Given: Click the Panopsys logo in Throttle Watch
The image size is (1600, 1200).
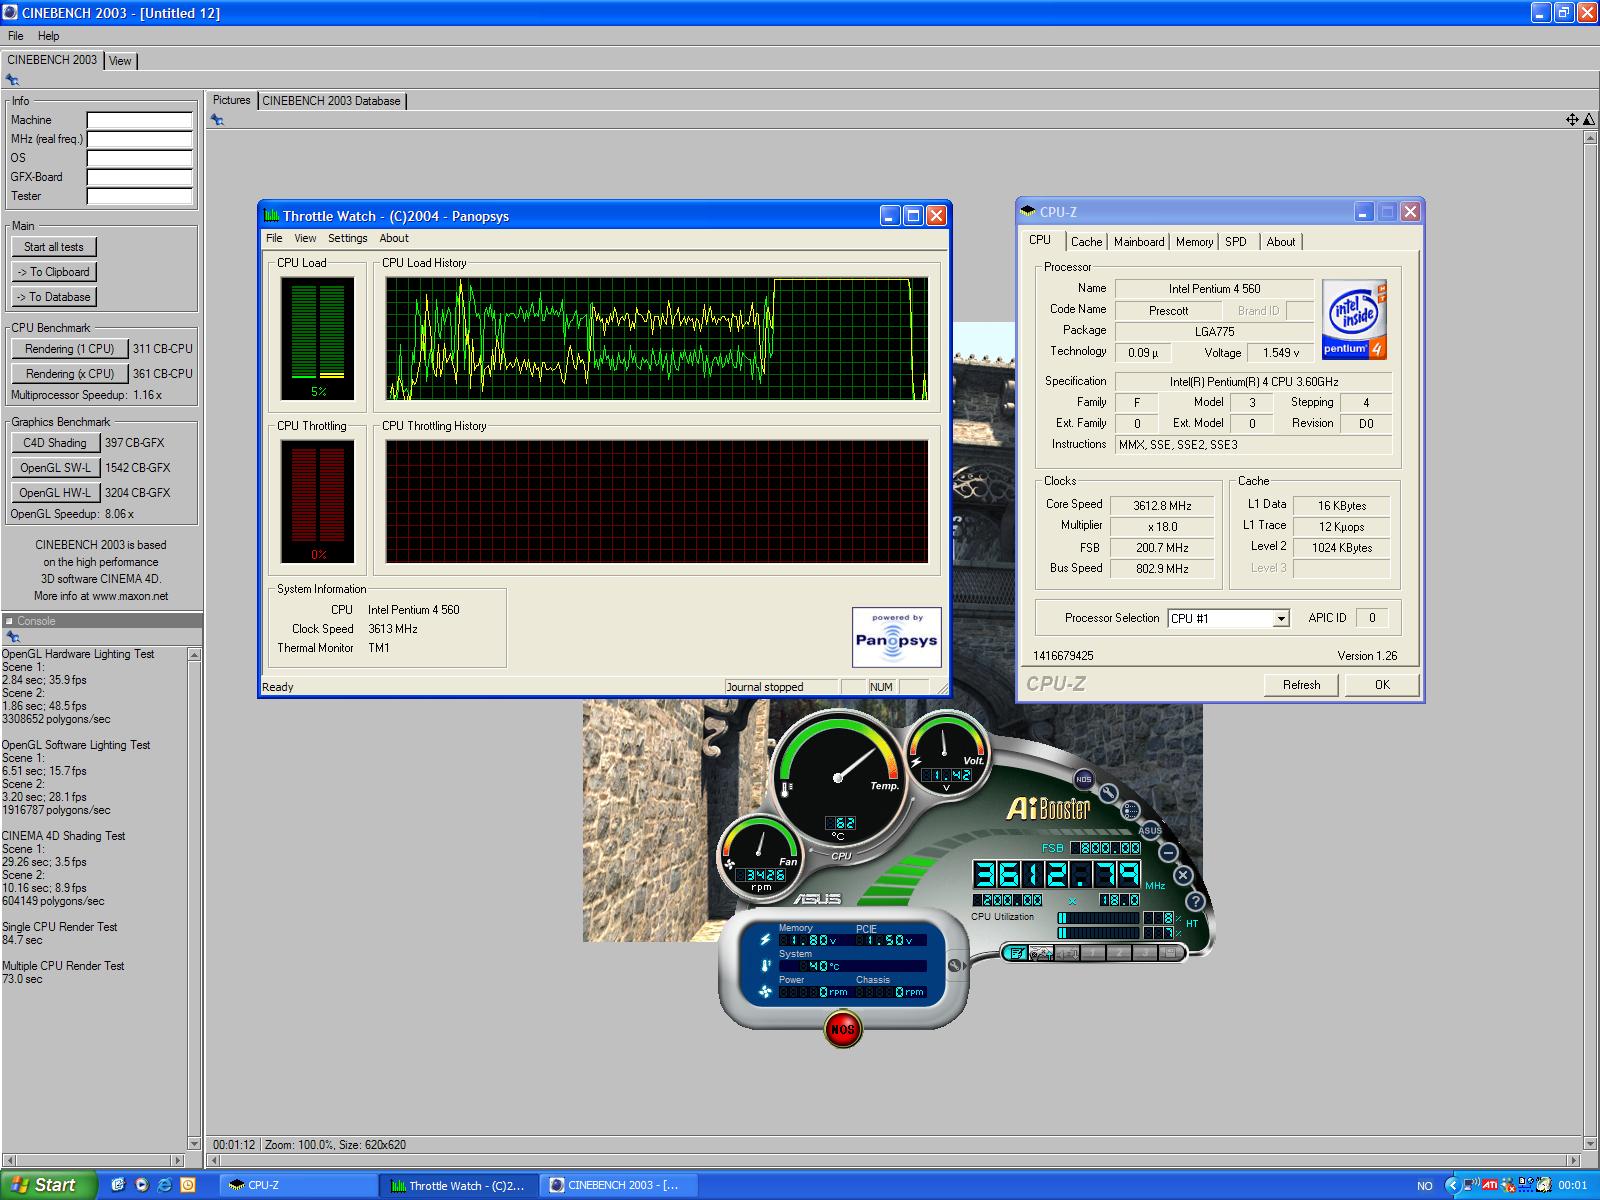Looking at the screenshot, I should pos(896,637).
